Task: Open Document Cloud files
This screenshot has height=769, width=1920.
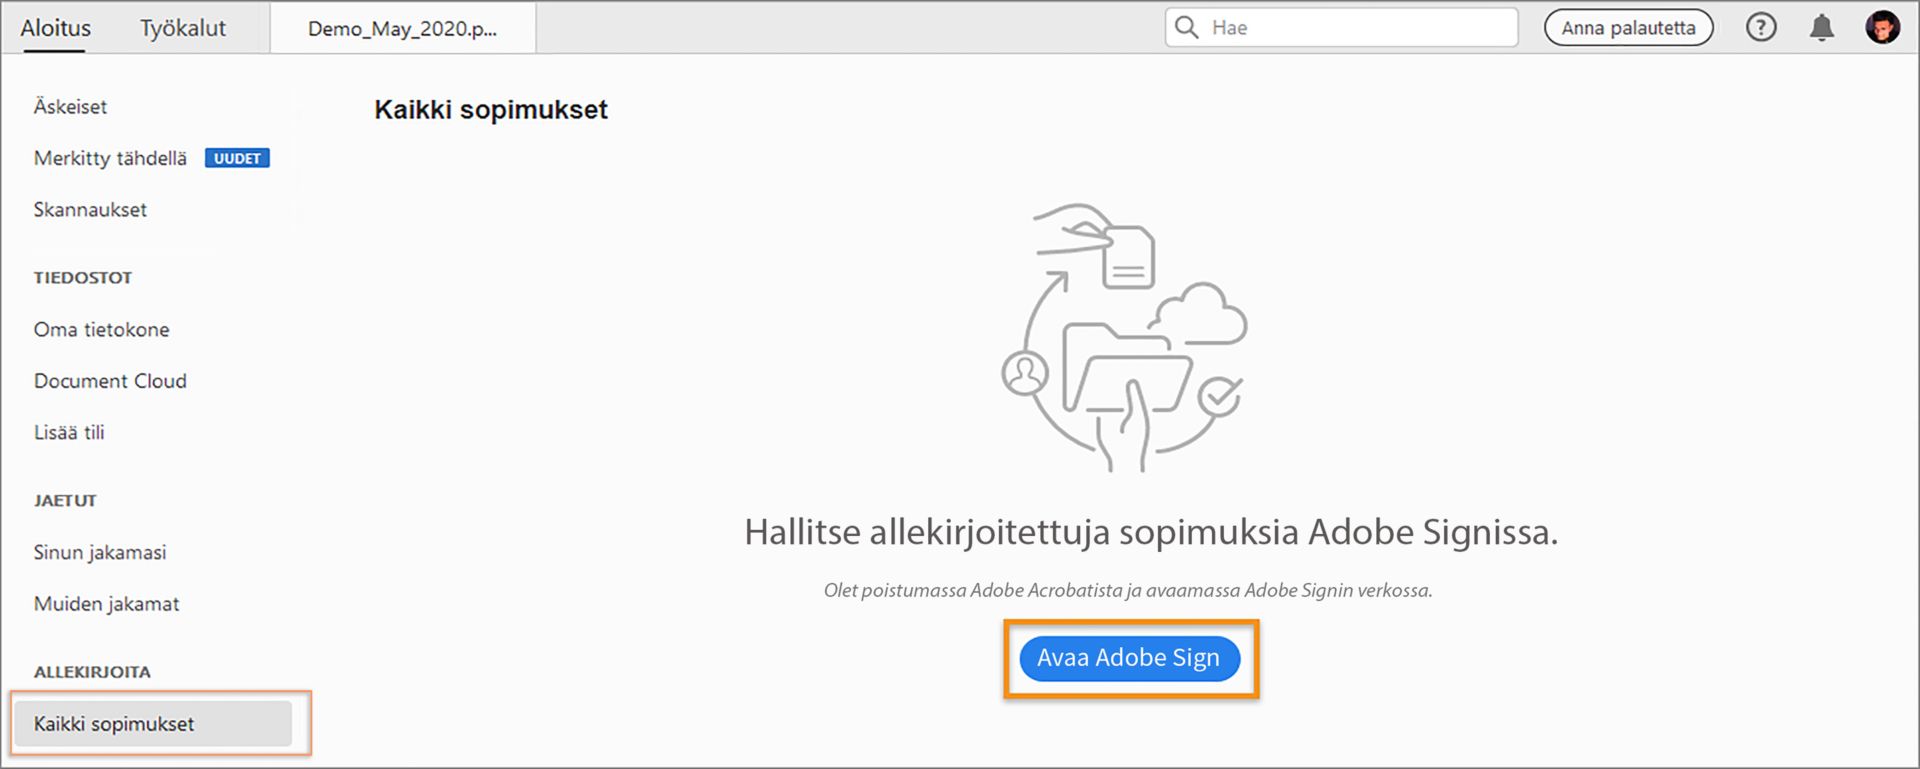Action: coord(110,381)
